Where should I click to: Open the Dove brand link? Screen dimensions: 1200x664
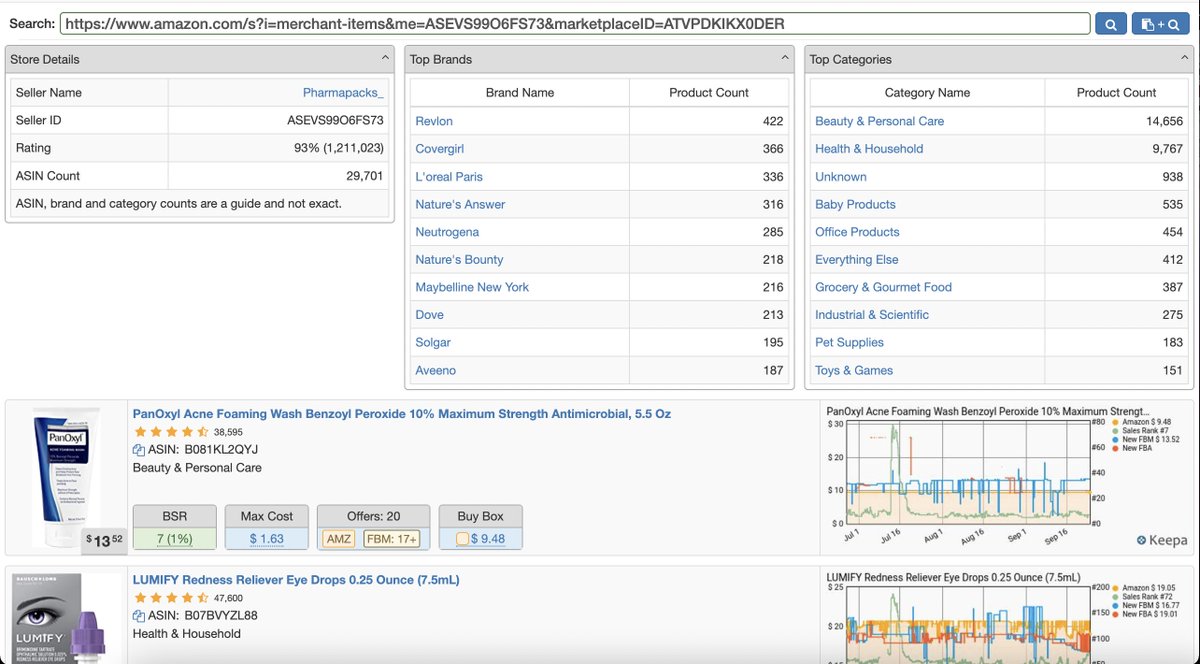(x=429, y=315)
